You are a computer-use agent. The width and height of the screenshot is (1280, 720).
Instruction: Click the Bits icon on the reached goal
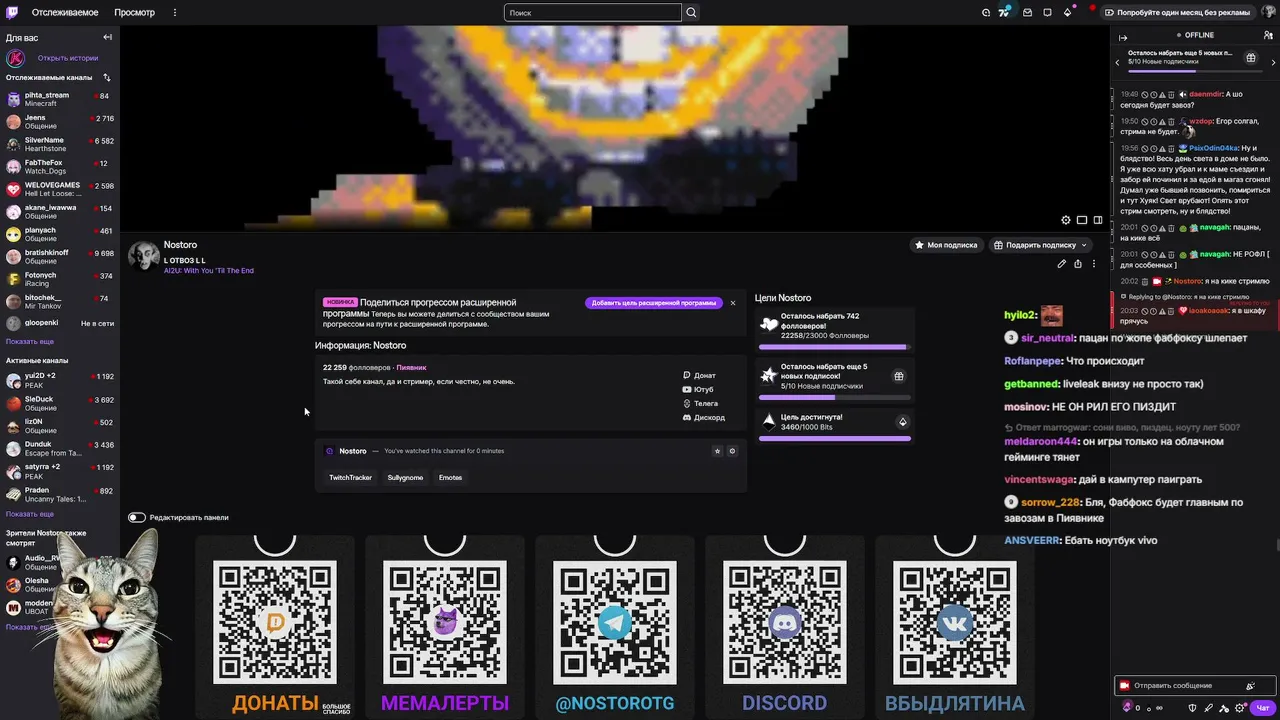902,422
